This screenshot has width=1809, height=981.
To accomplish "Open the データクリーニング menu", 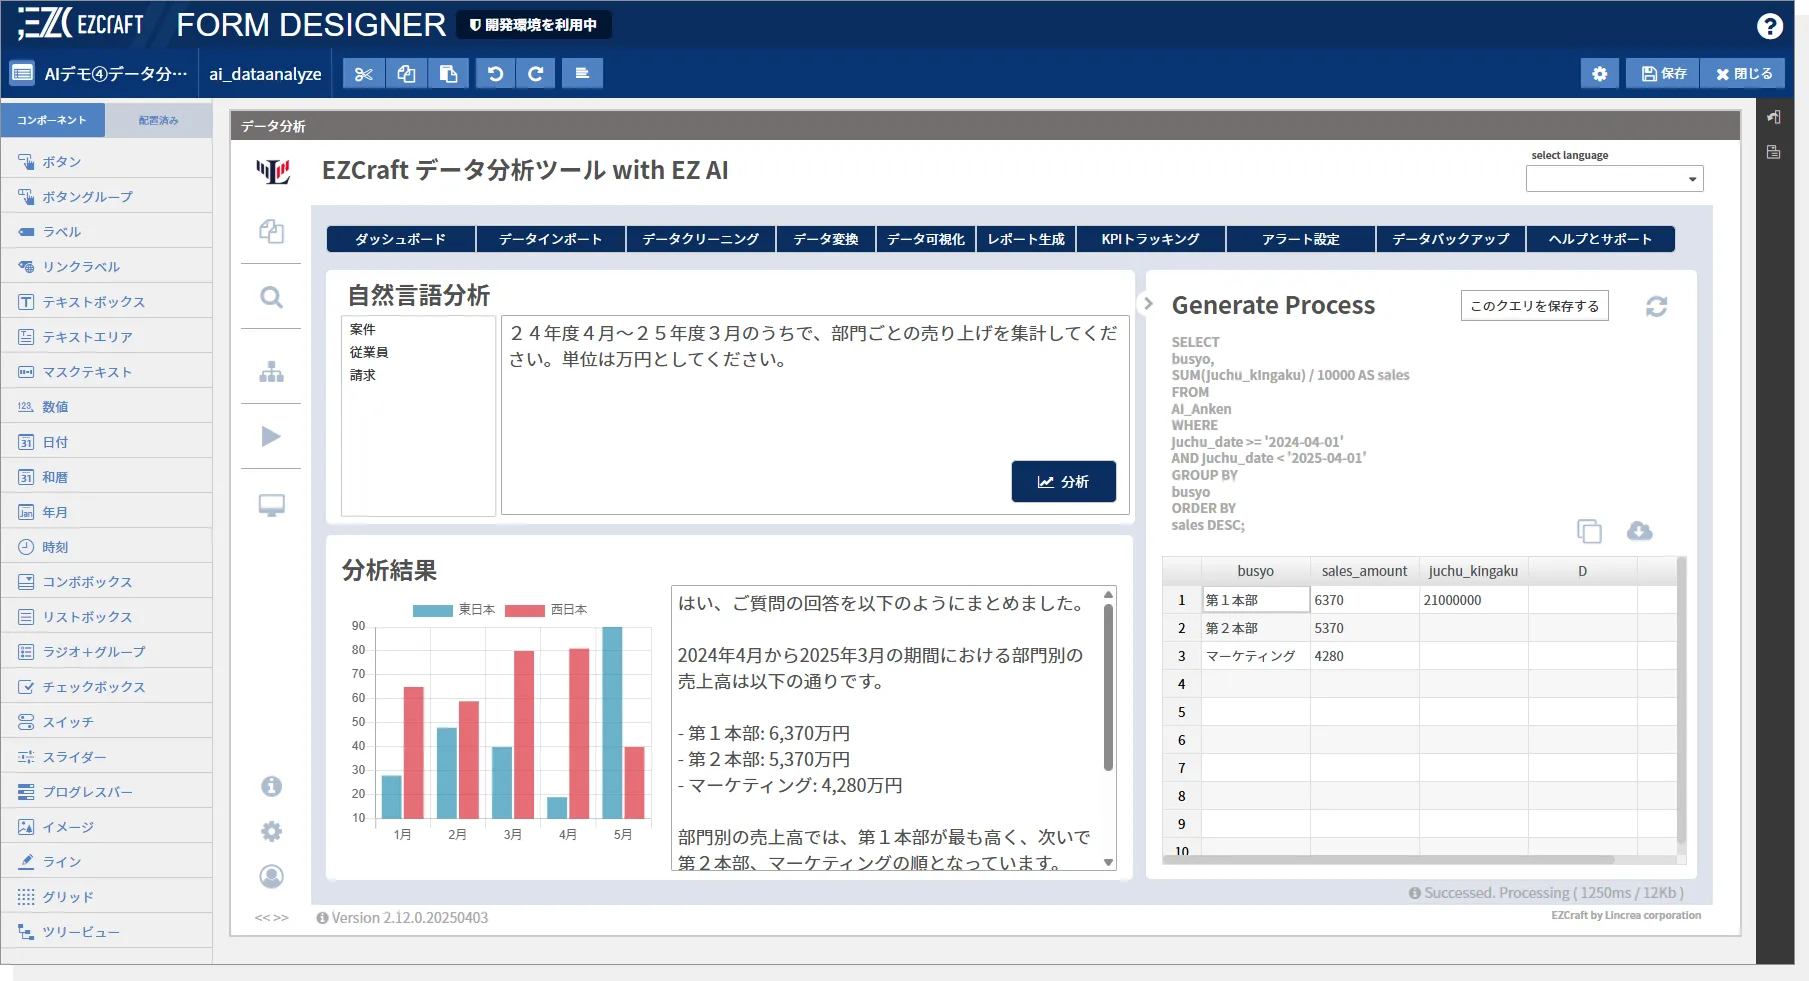I will 701,239.
